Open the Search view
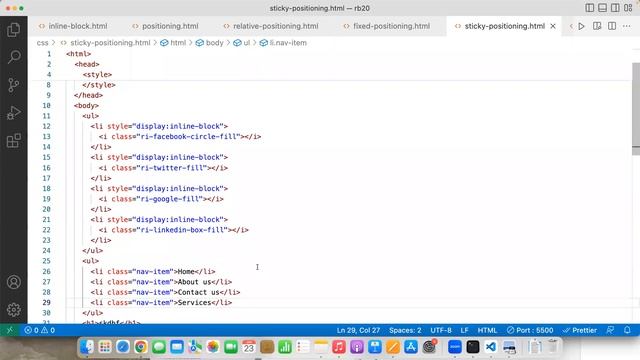 tap(13, 57)
